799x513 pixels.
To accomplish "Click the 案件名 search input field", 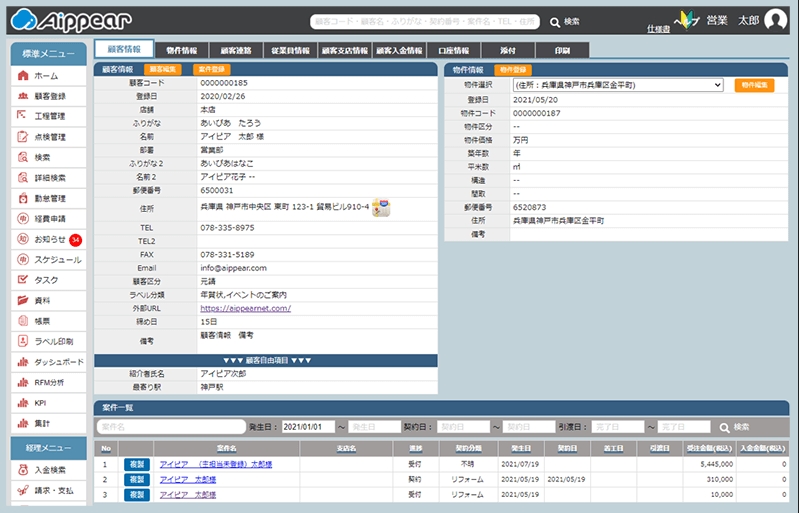I will 170,427.
